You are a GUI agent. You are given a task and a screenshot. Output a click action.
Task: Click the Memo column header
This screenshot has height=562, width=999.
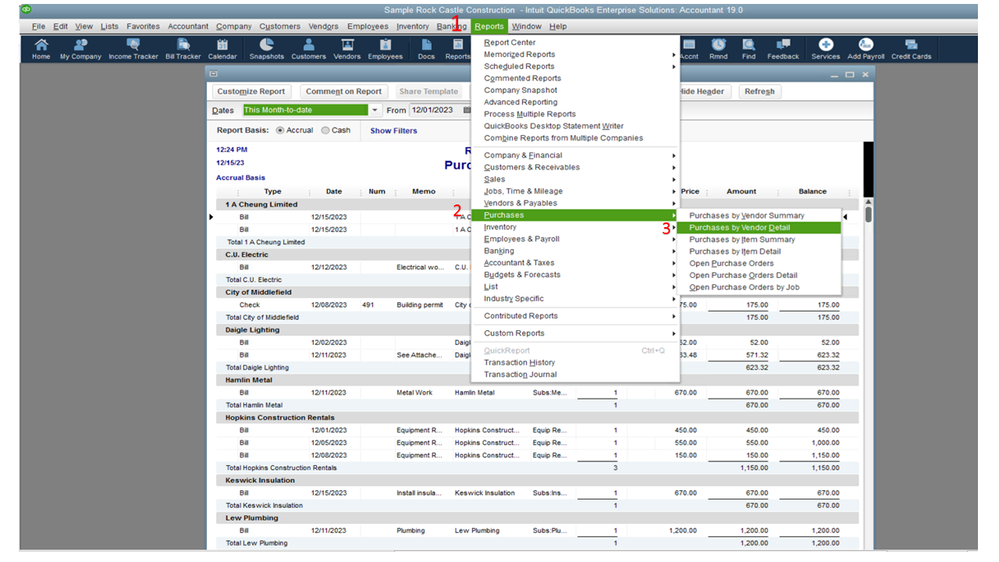[x=424, y=191]
